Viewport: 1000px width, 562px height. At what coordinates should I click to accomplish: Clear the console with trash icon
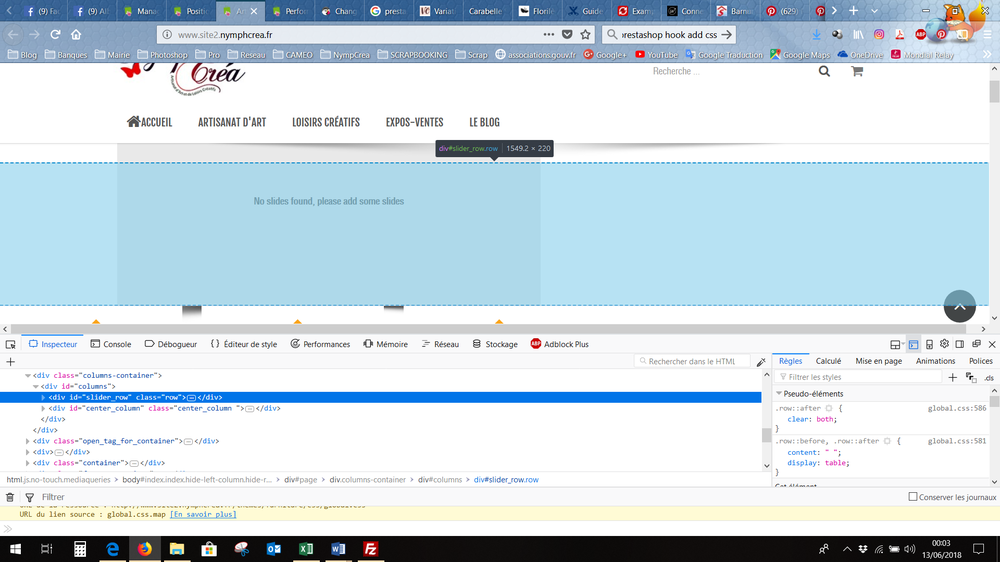pyautogui.click(x=10, y=497)
